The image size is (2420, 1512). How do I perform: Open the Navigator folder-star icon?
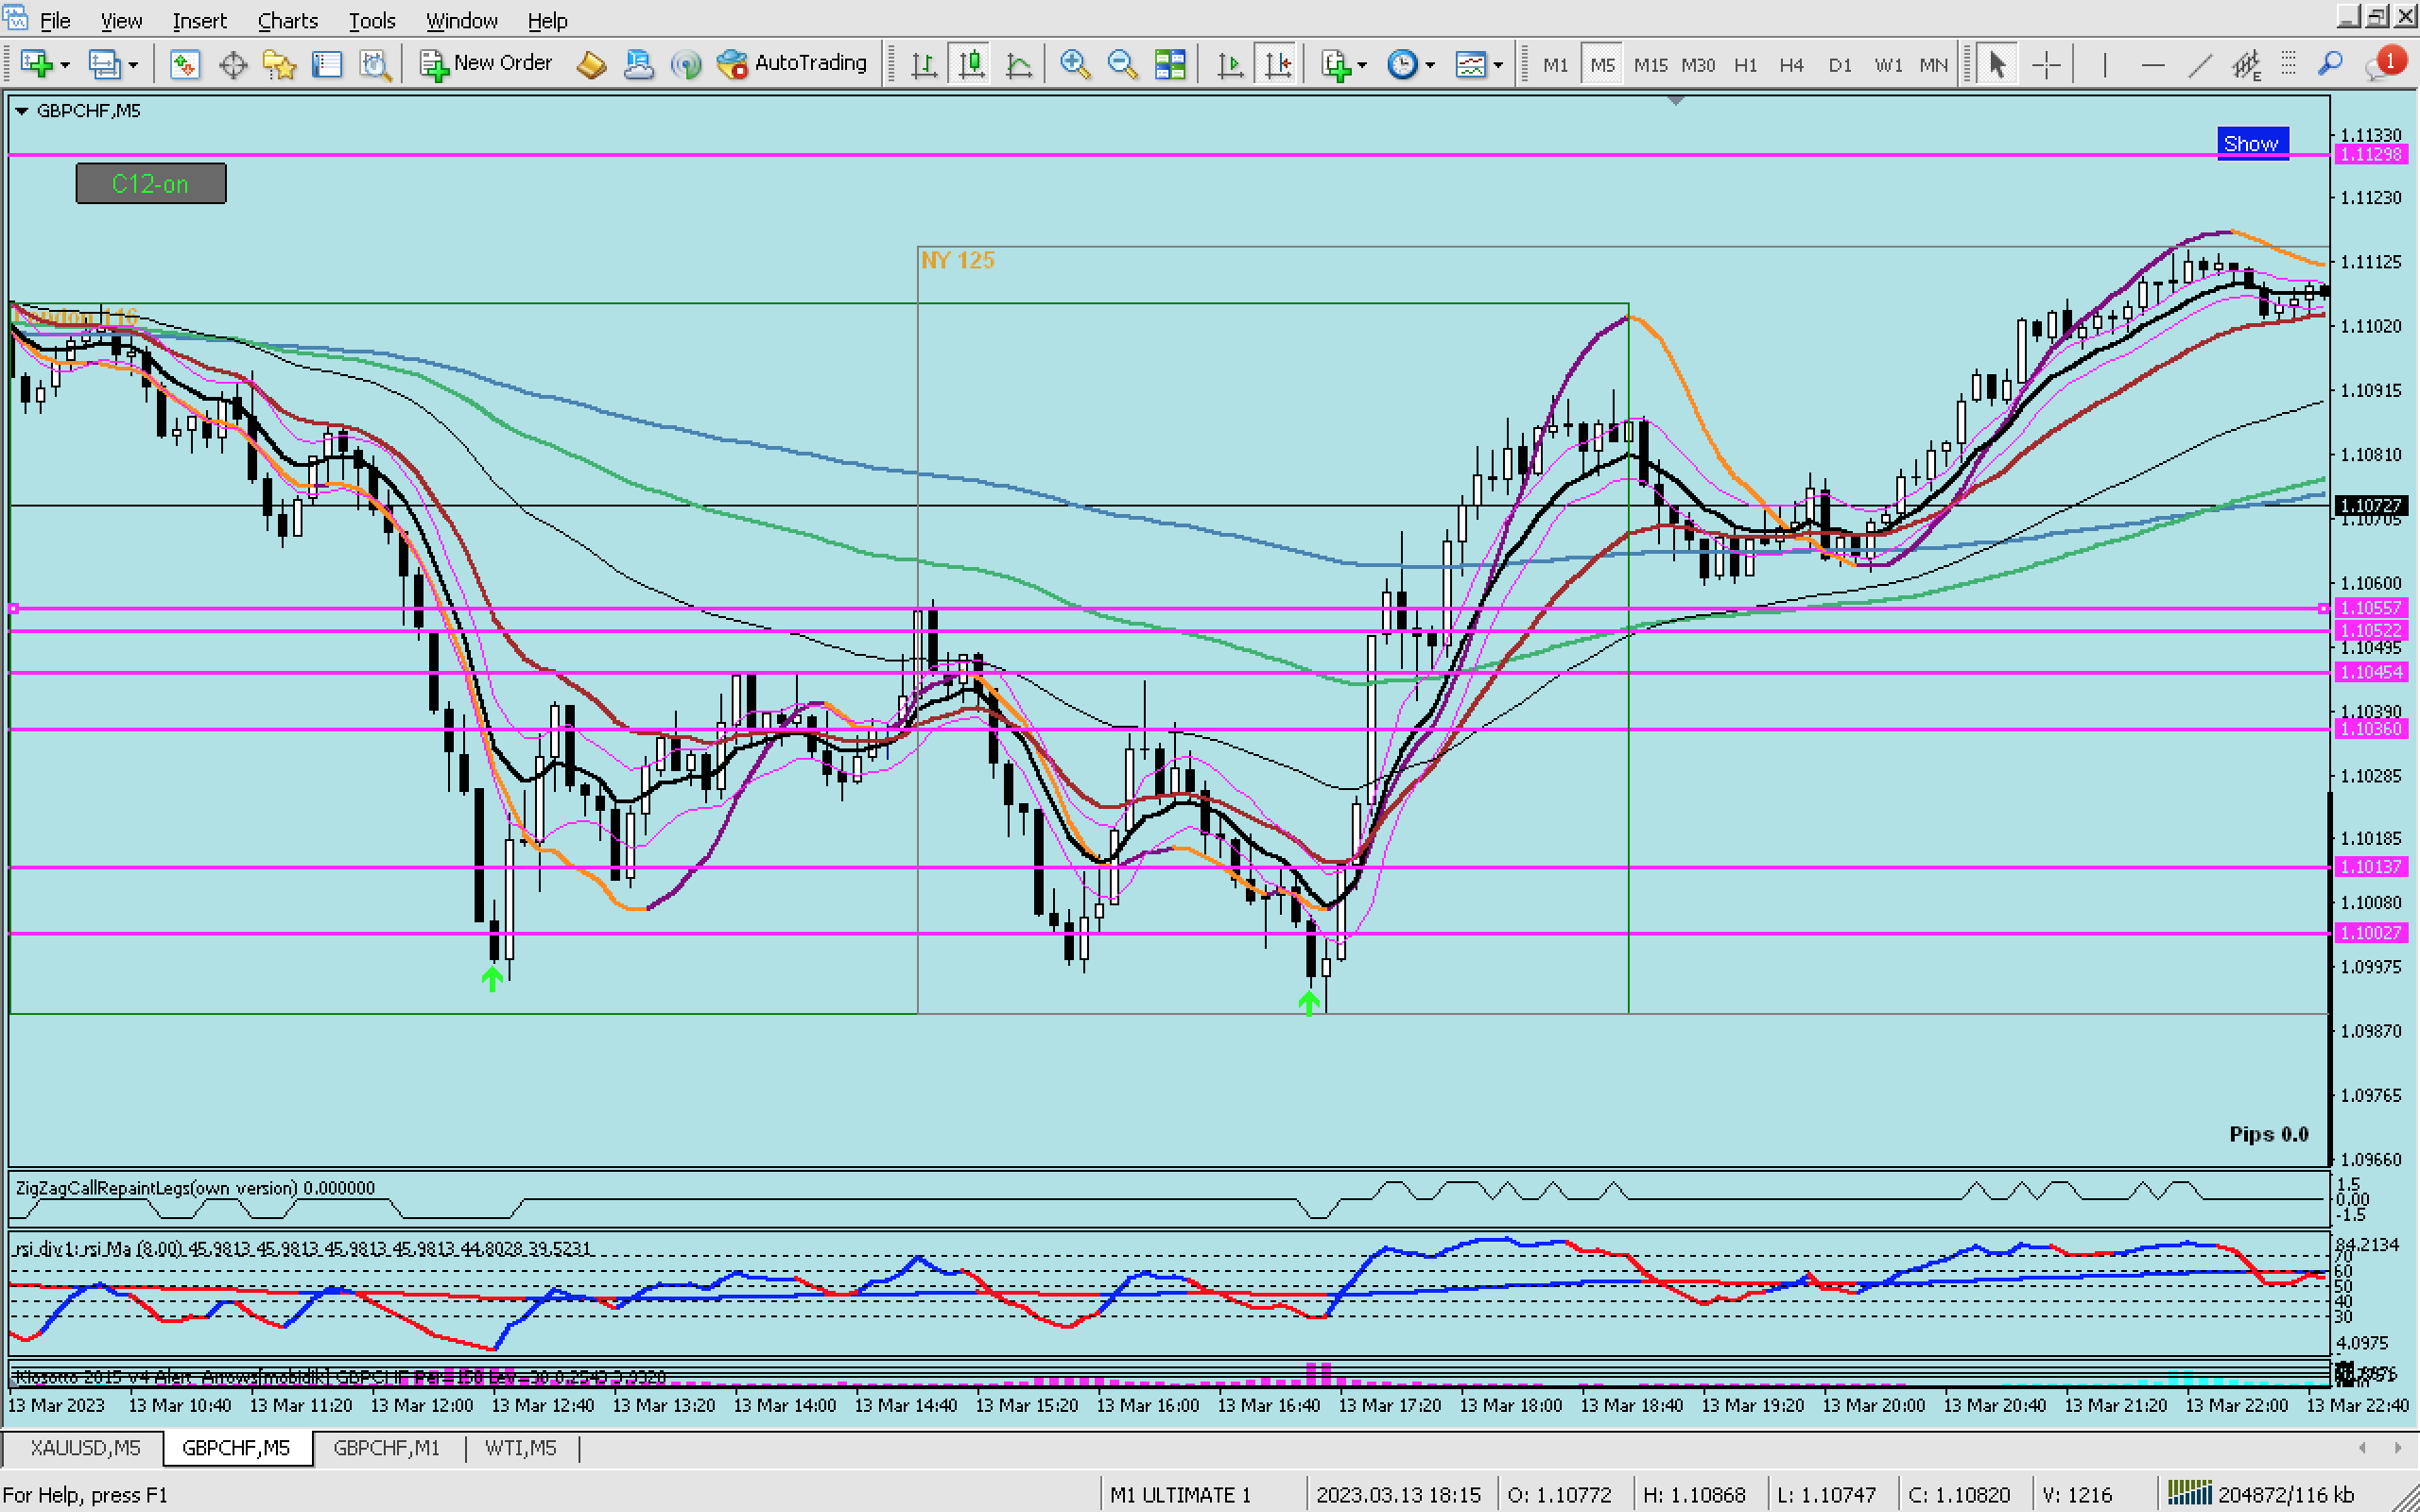279,65
